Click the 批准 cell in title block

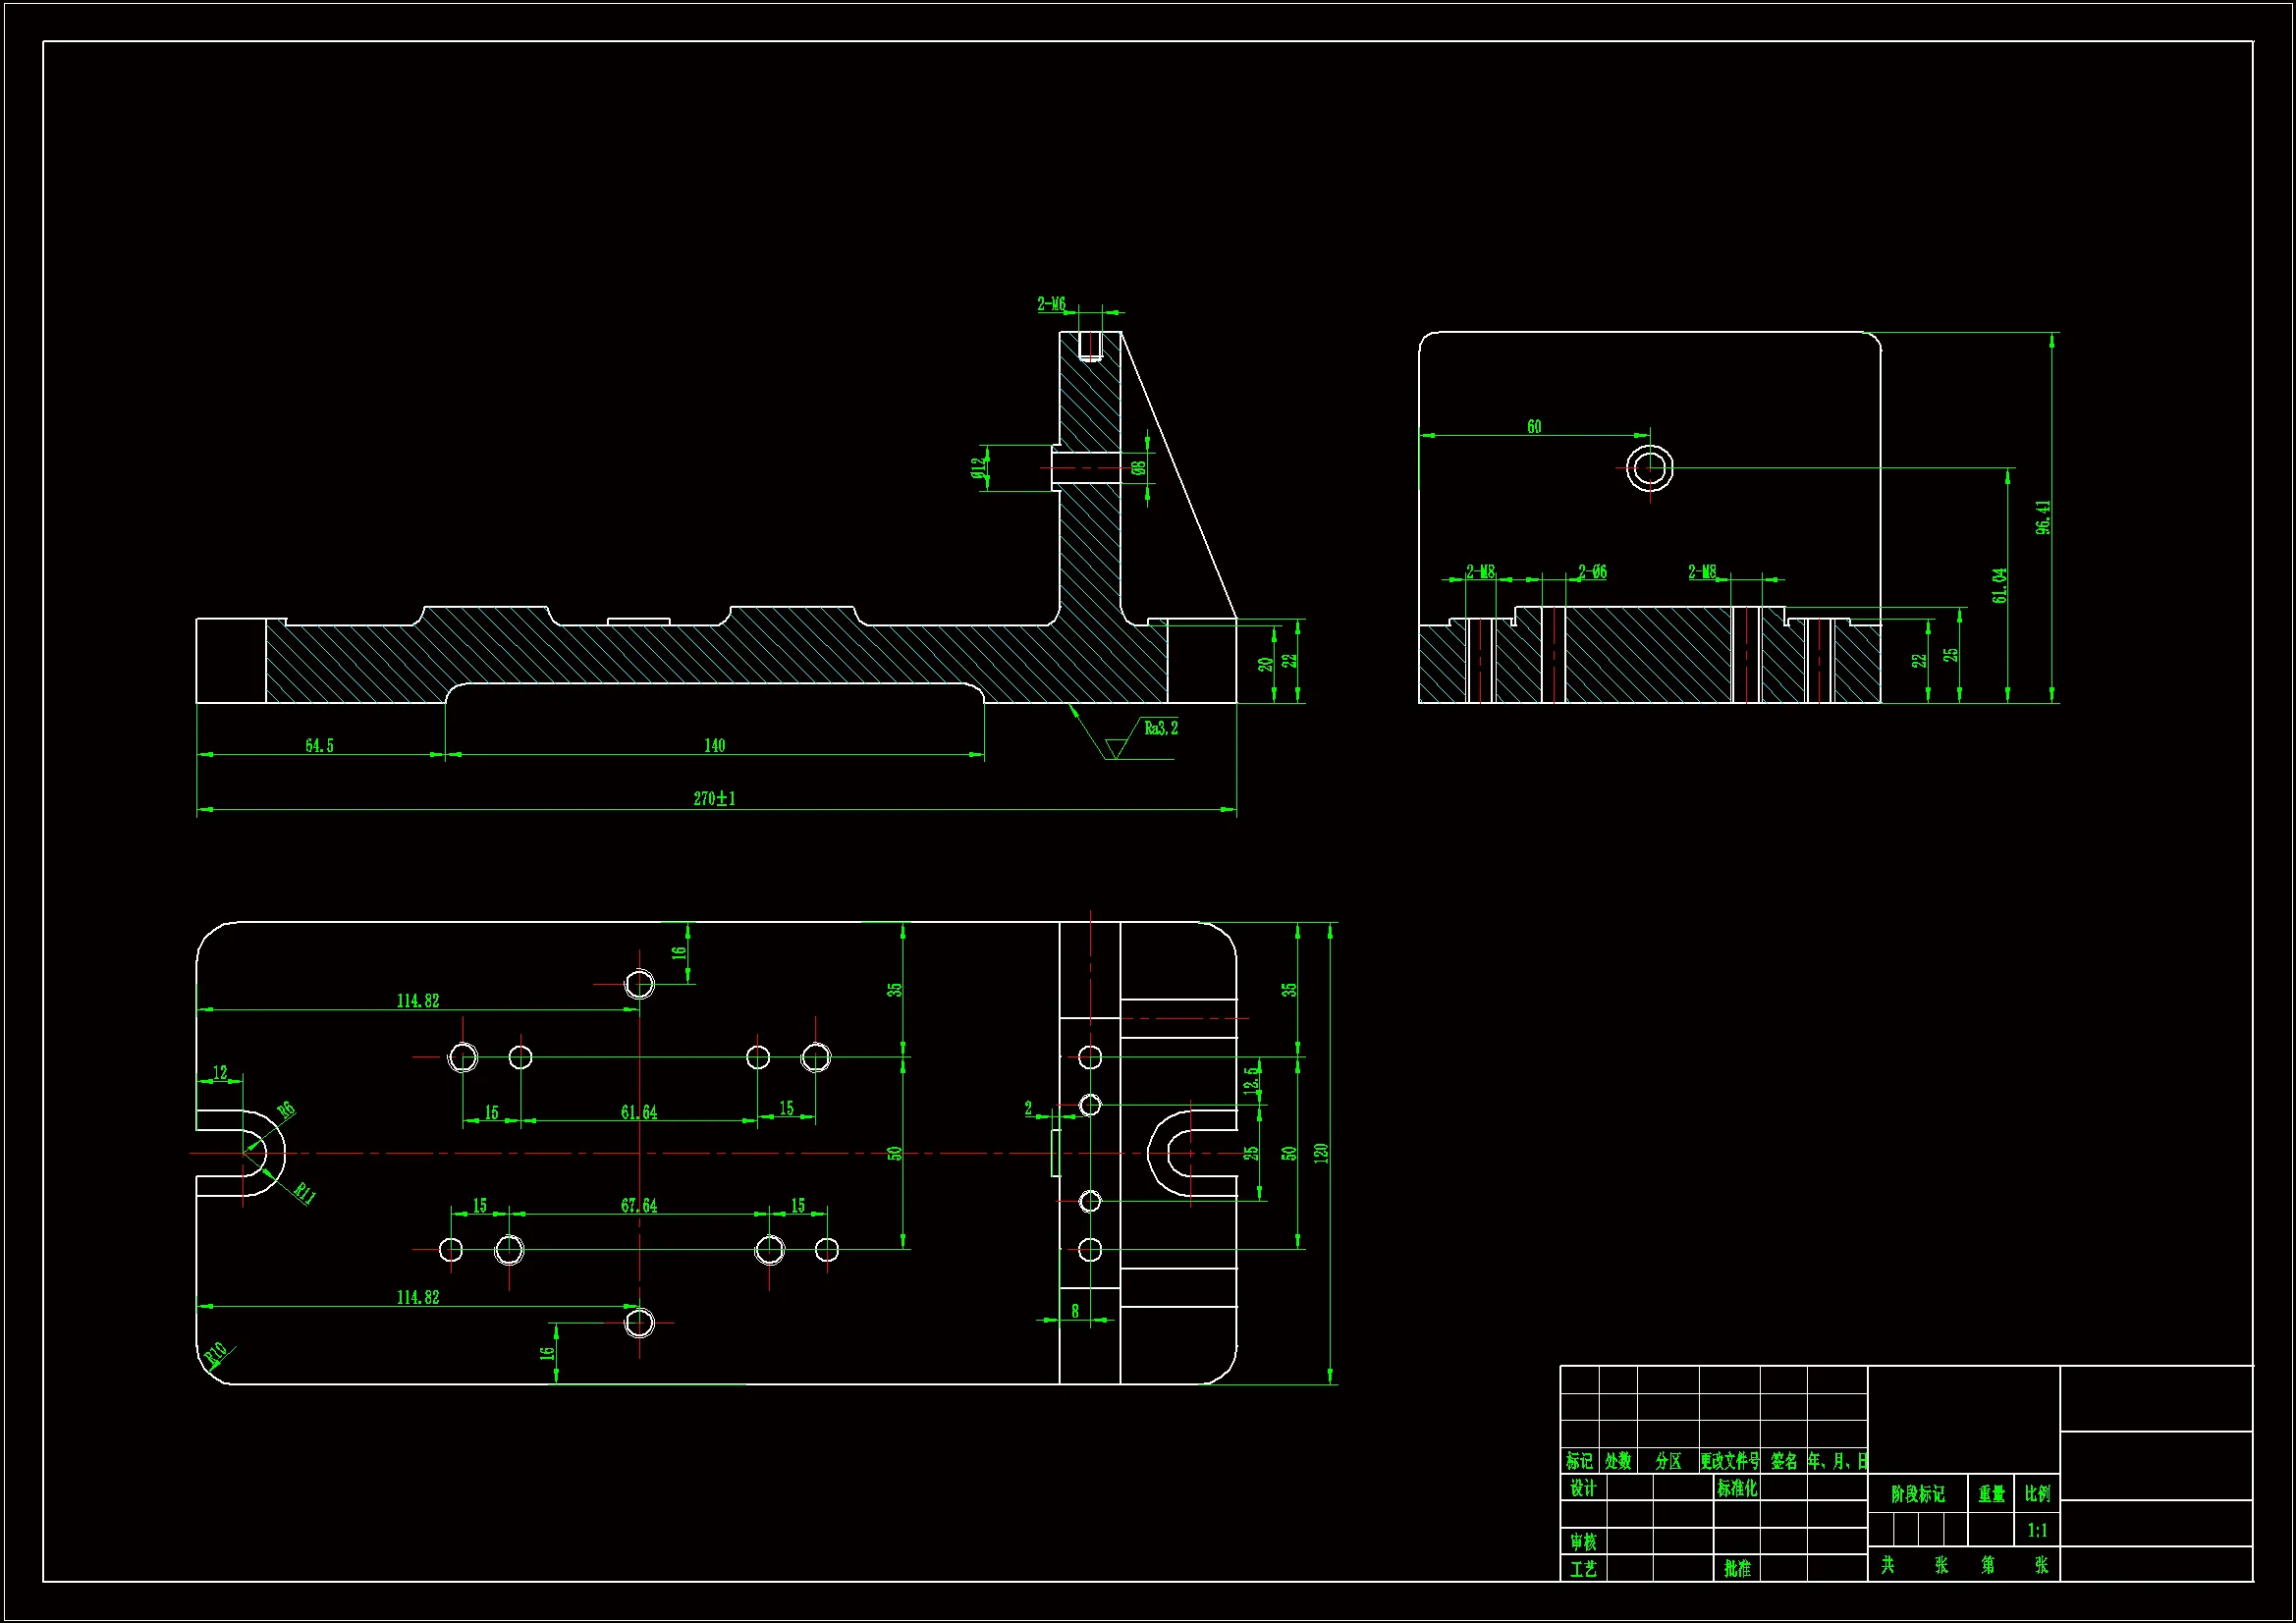coord(1737,1569)
